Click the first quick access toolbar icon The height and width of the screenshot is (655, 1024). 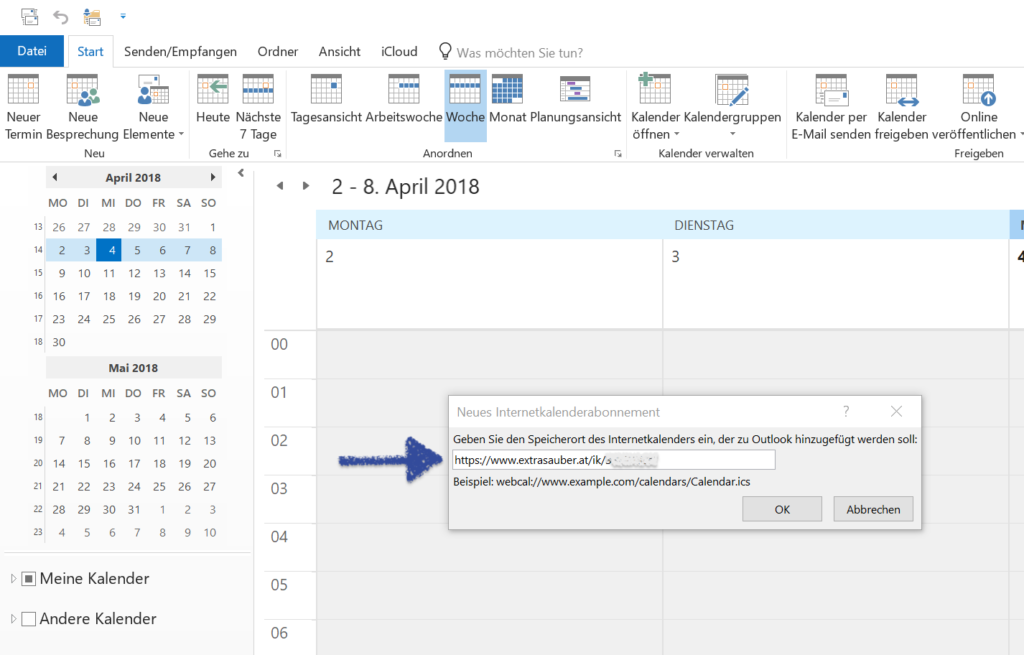click(x=29, y=17)
